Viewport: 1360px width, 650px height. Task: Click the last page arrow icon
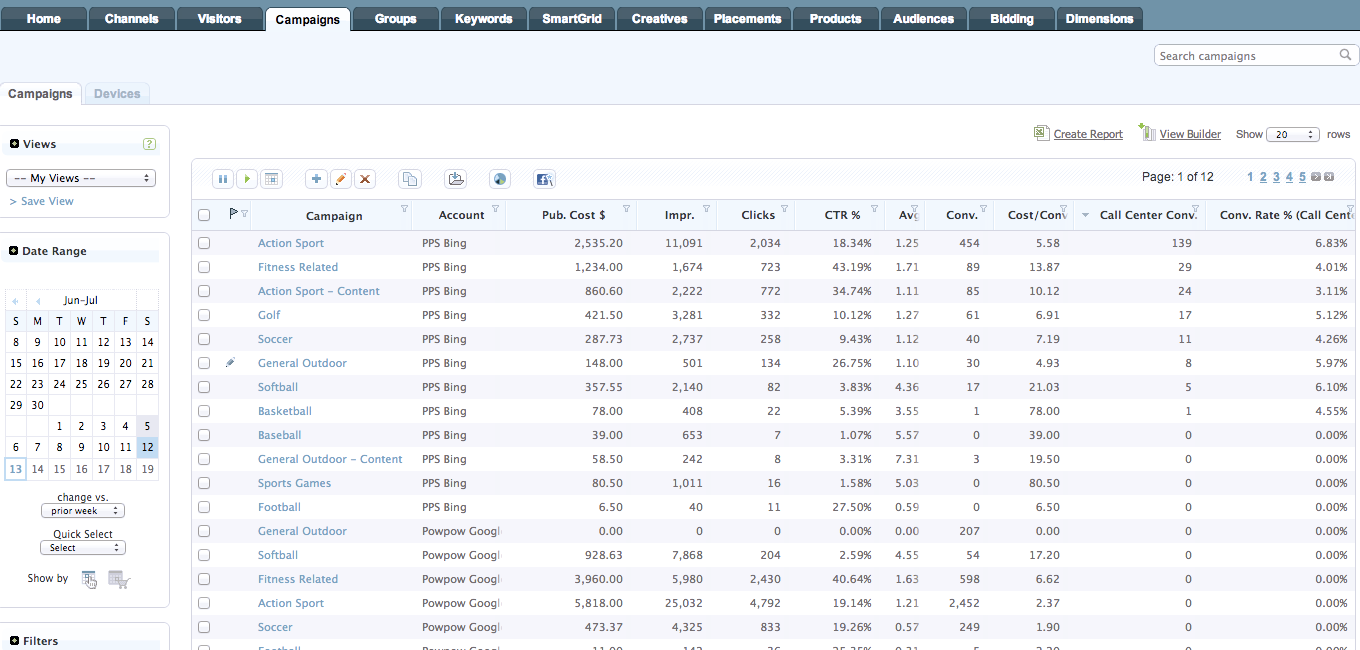coord(1329,177)
